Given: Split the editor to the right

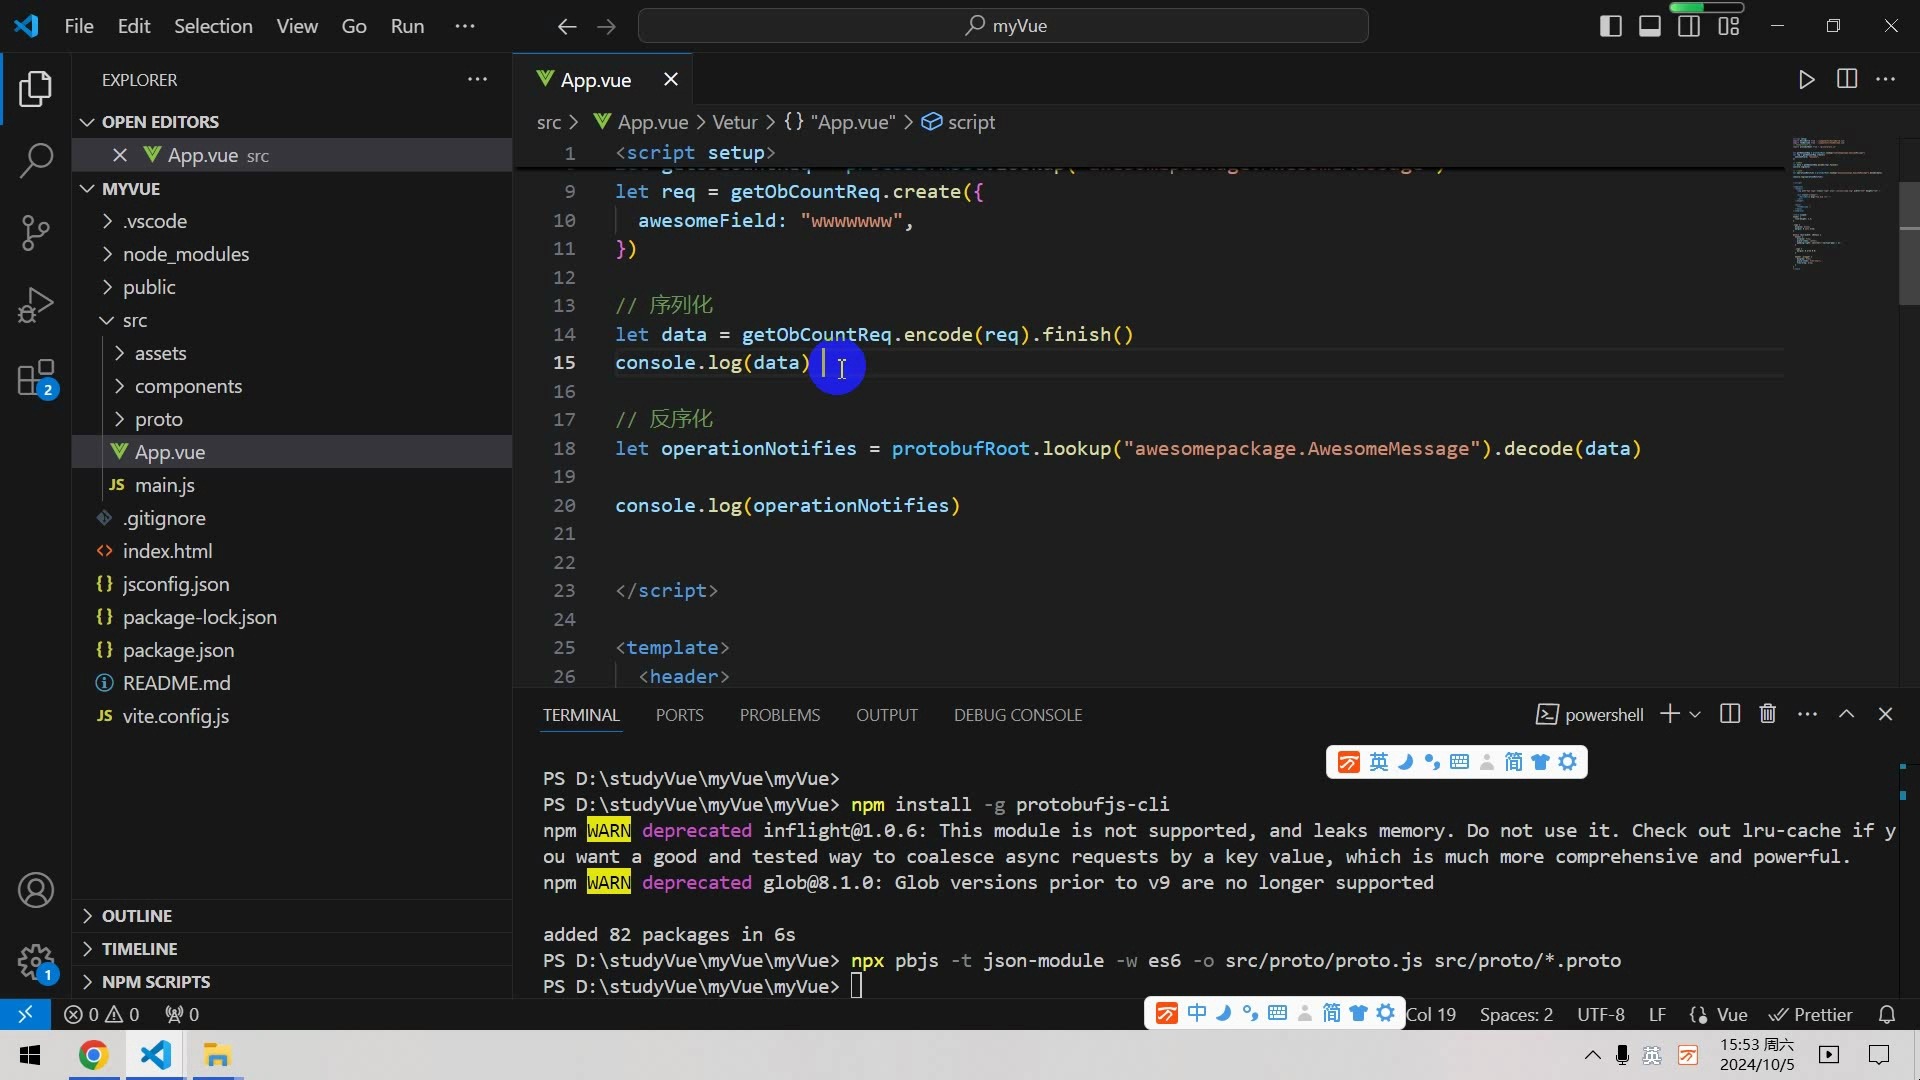Looking at the screenshot, I should 1847,80.
